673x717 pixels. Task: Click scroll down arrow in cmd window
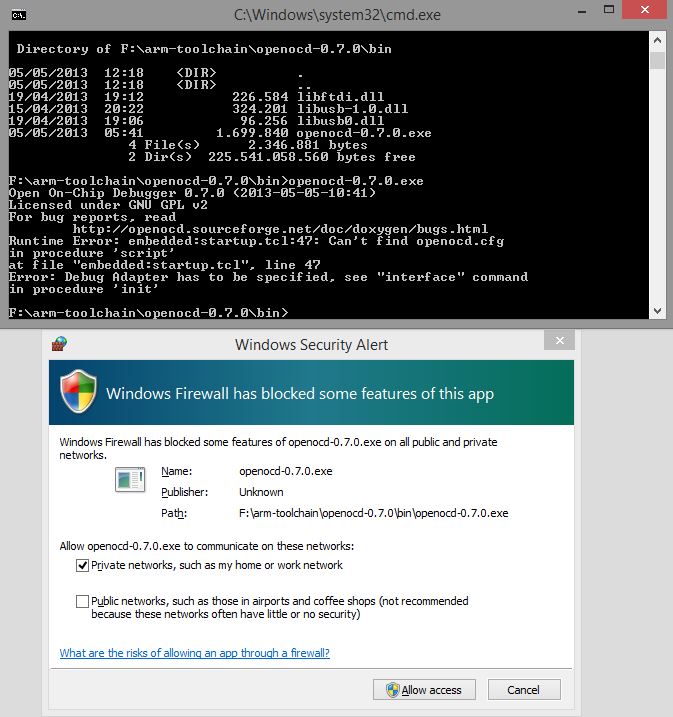657,311
